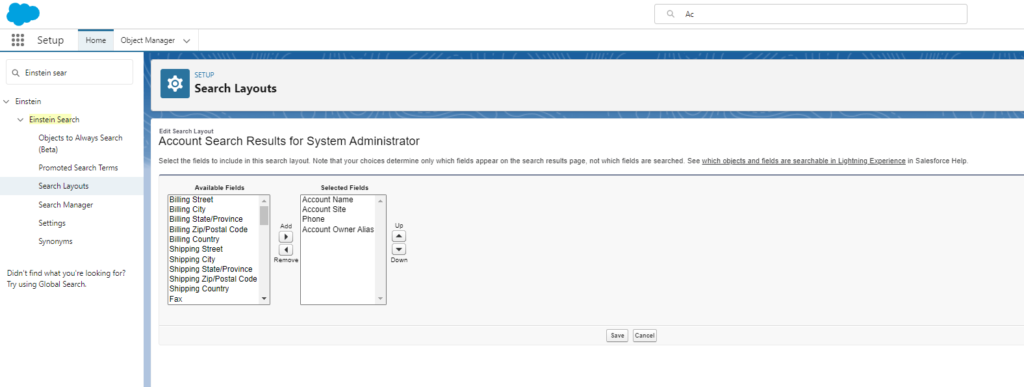
Task: Select Shipping Zip/Postal Code field
Action: 213,279
